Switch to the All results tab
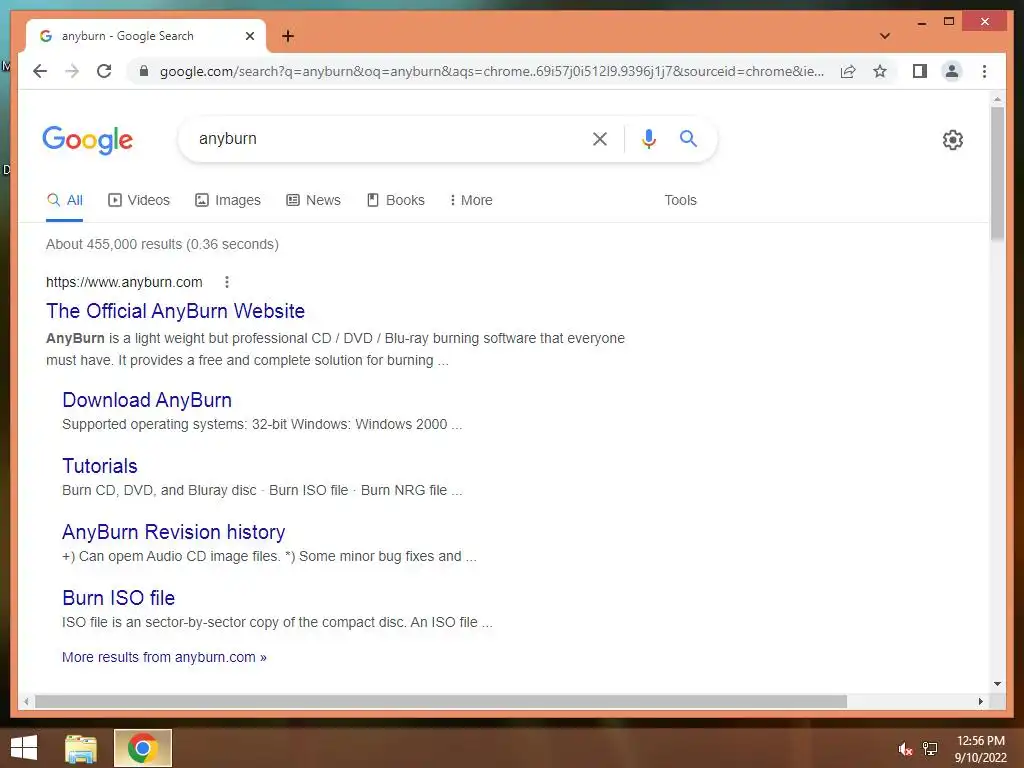This screenshot has height=768, width=1024. point(65,200)
